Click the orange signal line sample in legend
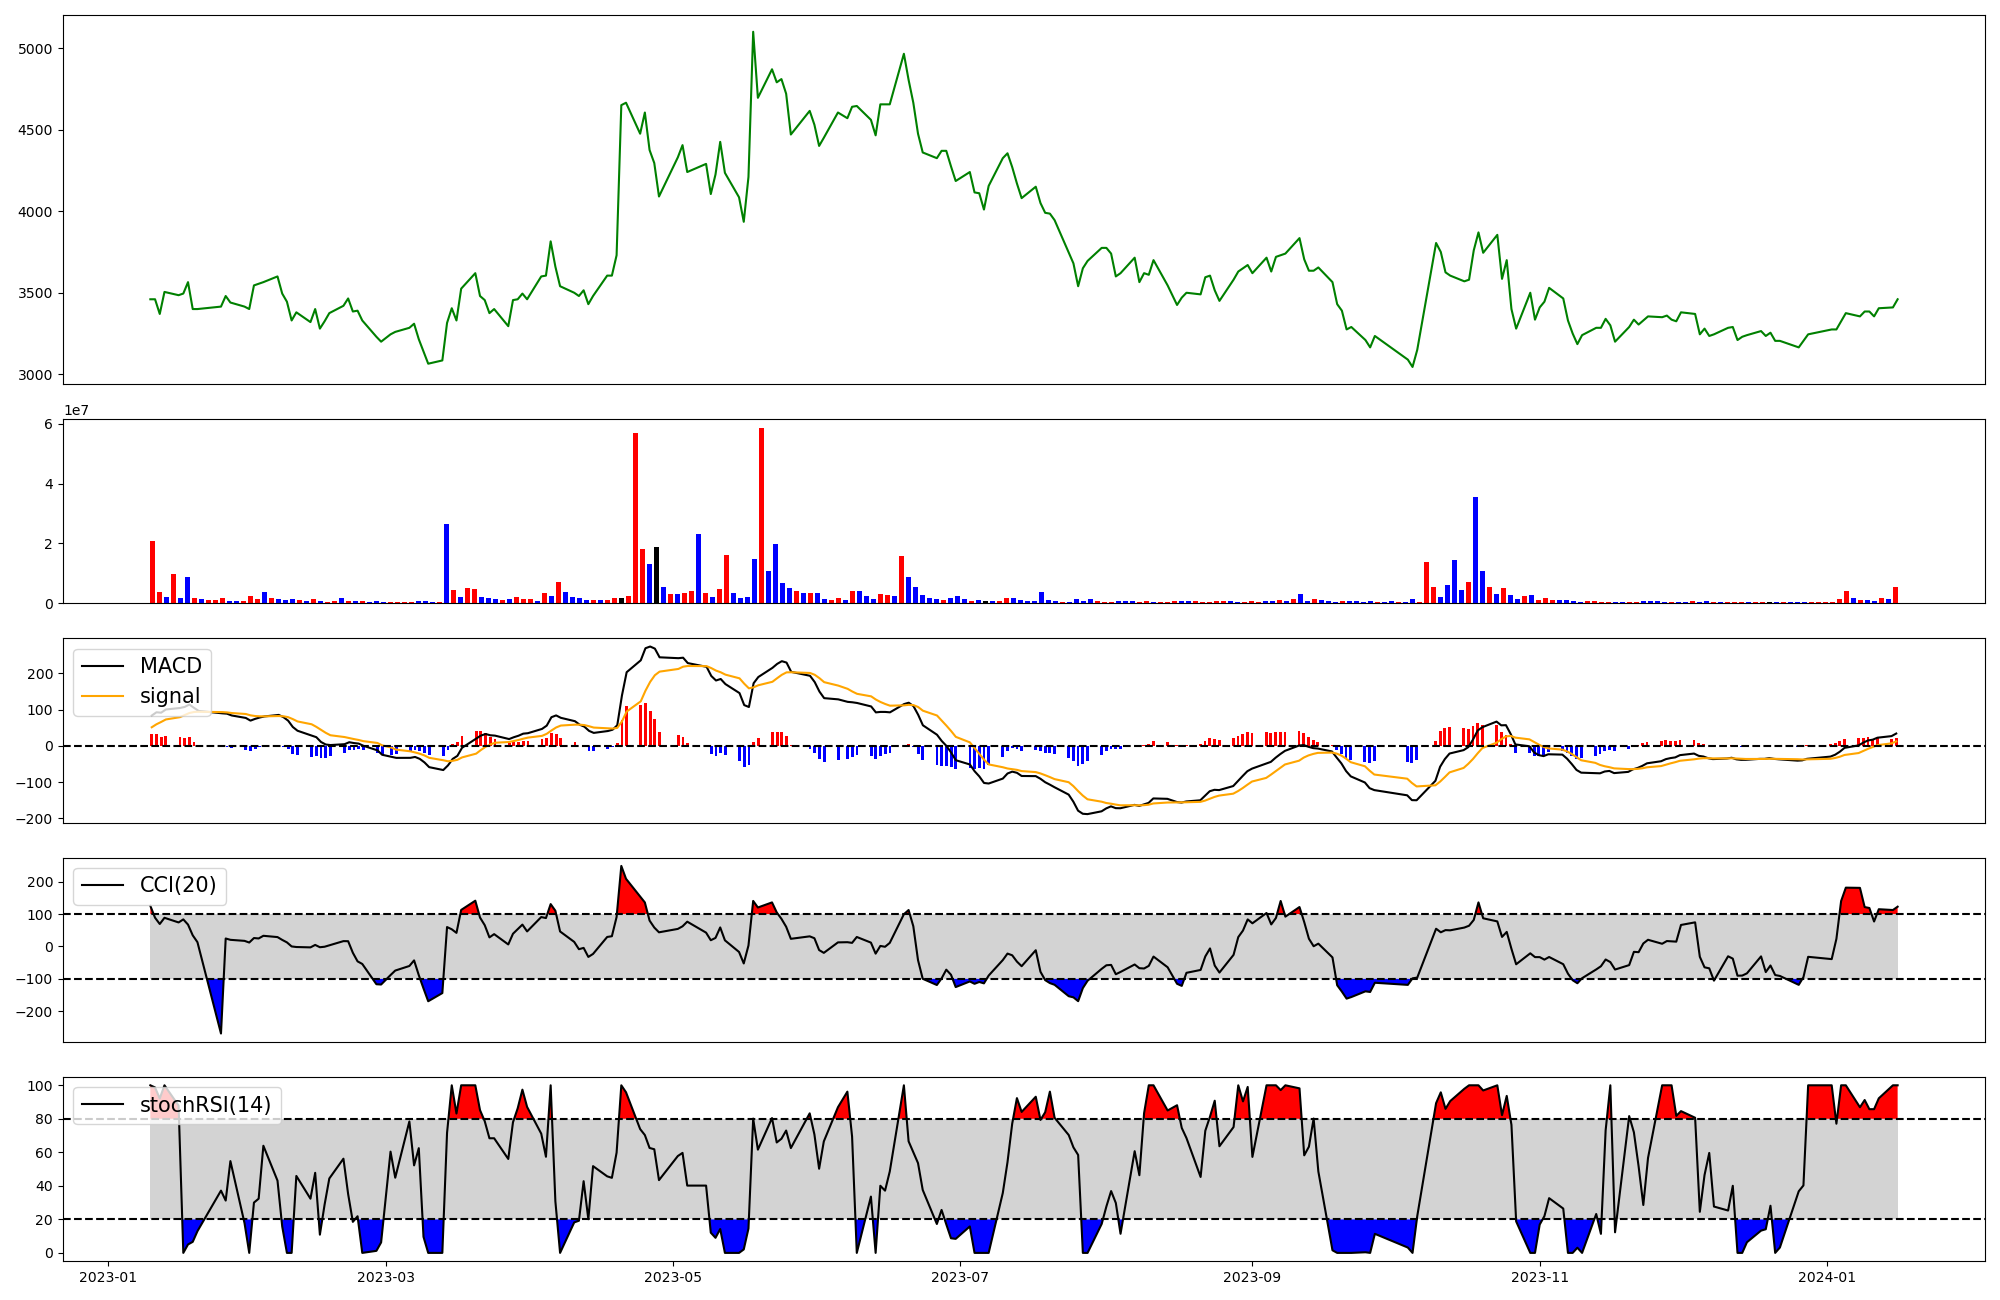The width and height of the screenshot is (2000, 1300). [102, 696]
